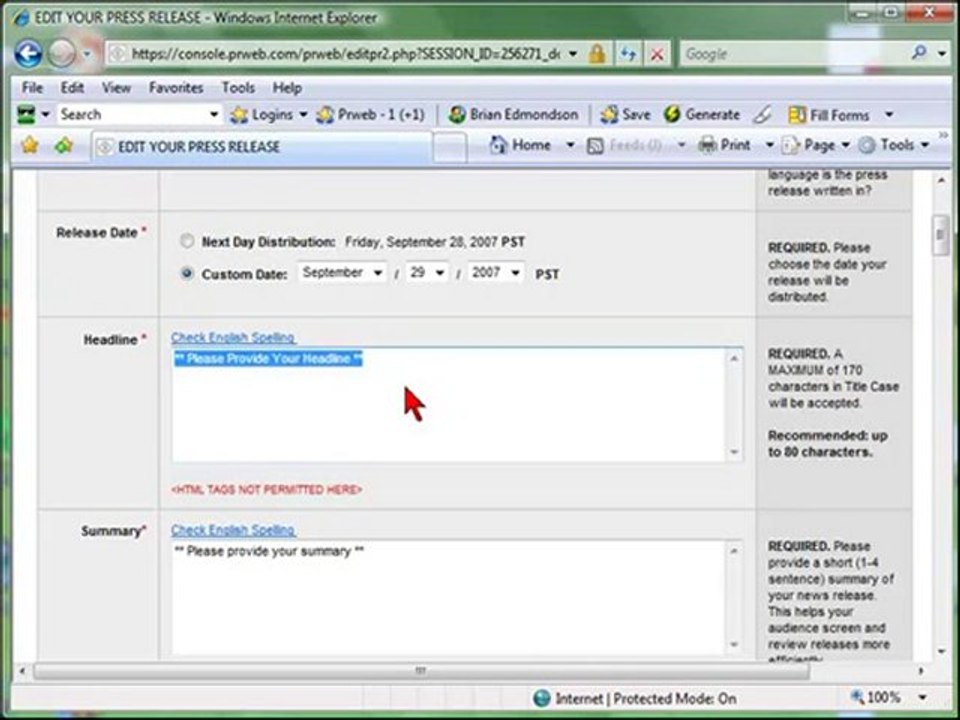This screenshot has width=960, height=720.
Task: Click Check English Spelling link above Headline
Action: tap(233, 337)
